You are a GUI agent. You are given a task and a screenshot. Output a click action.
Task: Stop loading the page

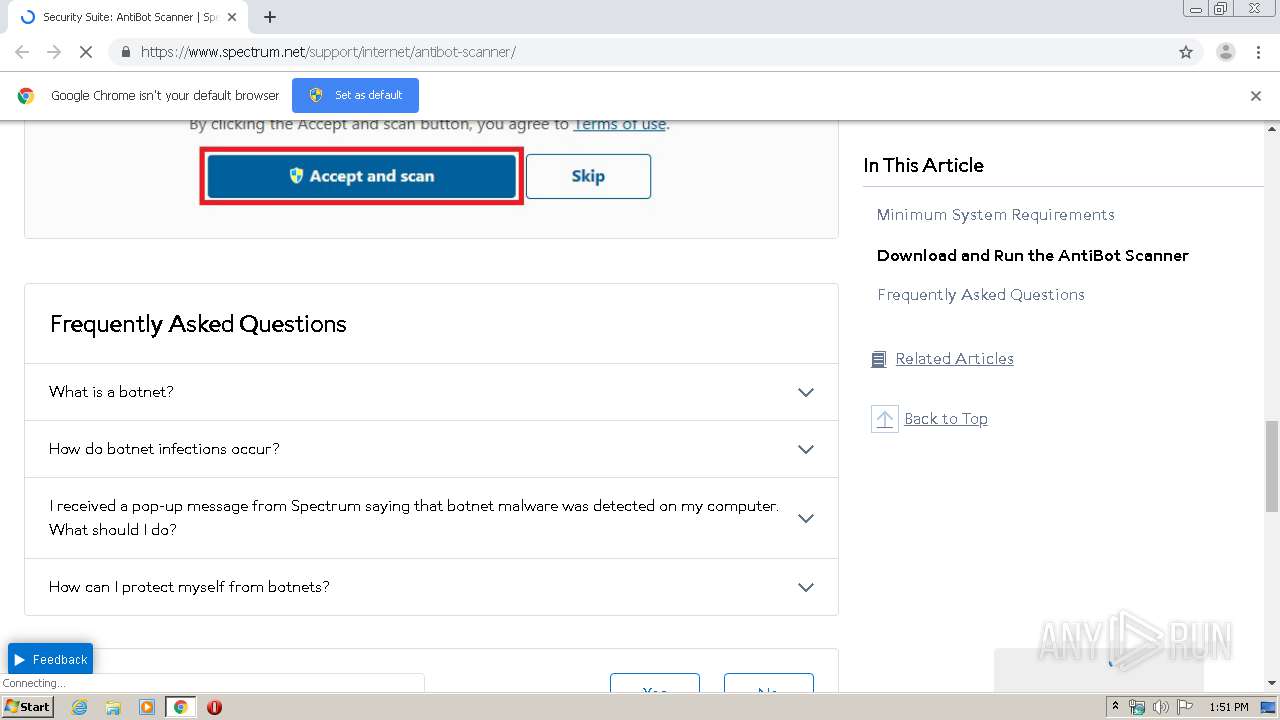point(86,52)
